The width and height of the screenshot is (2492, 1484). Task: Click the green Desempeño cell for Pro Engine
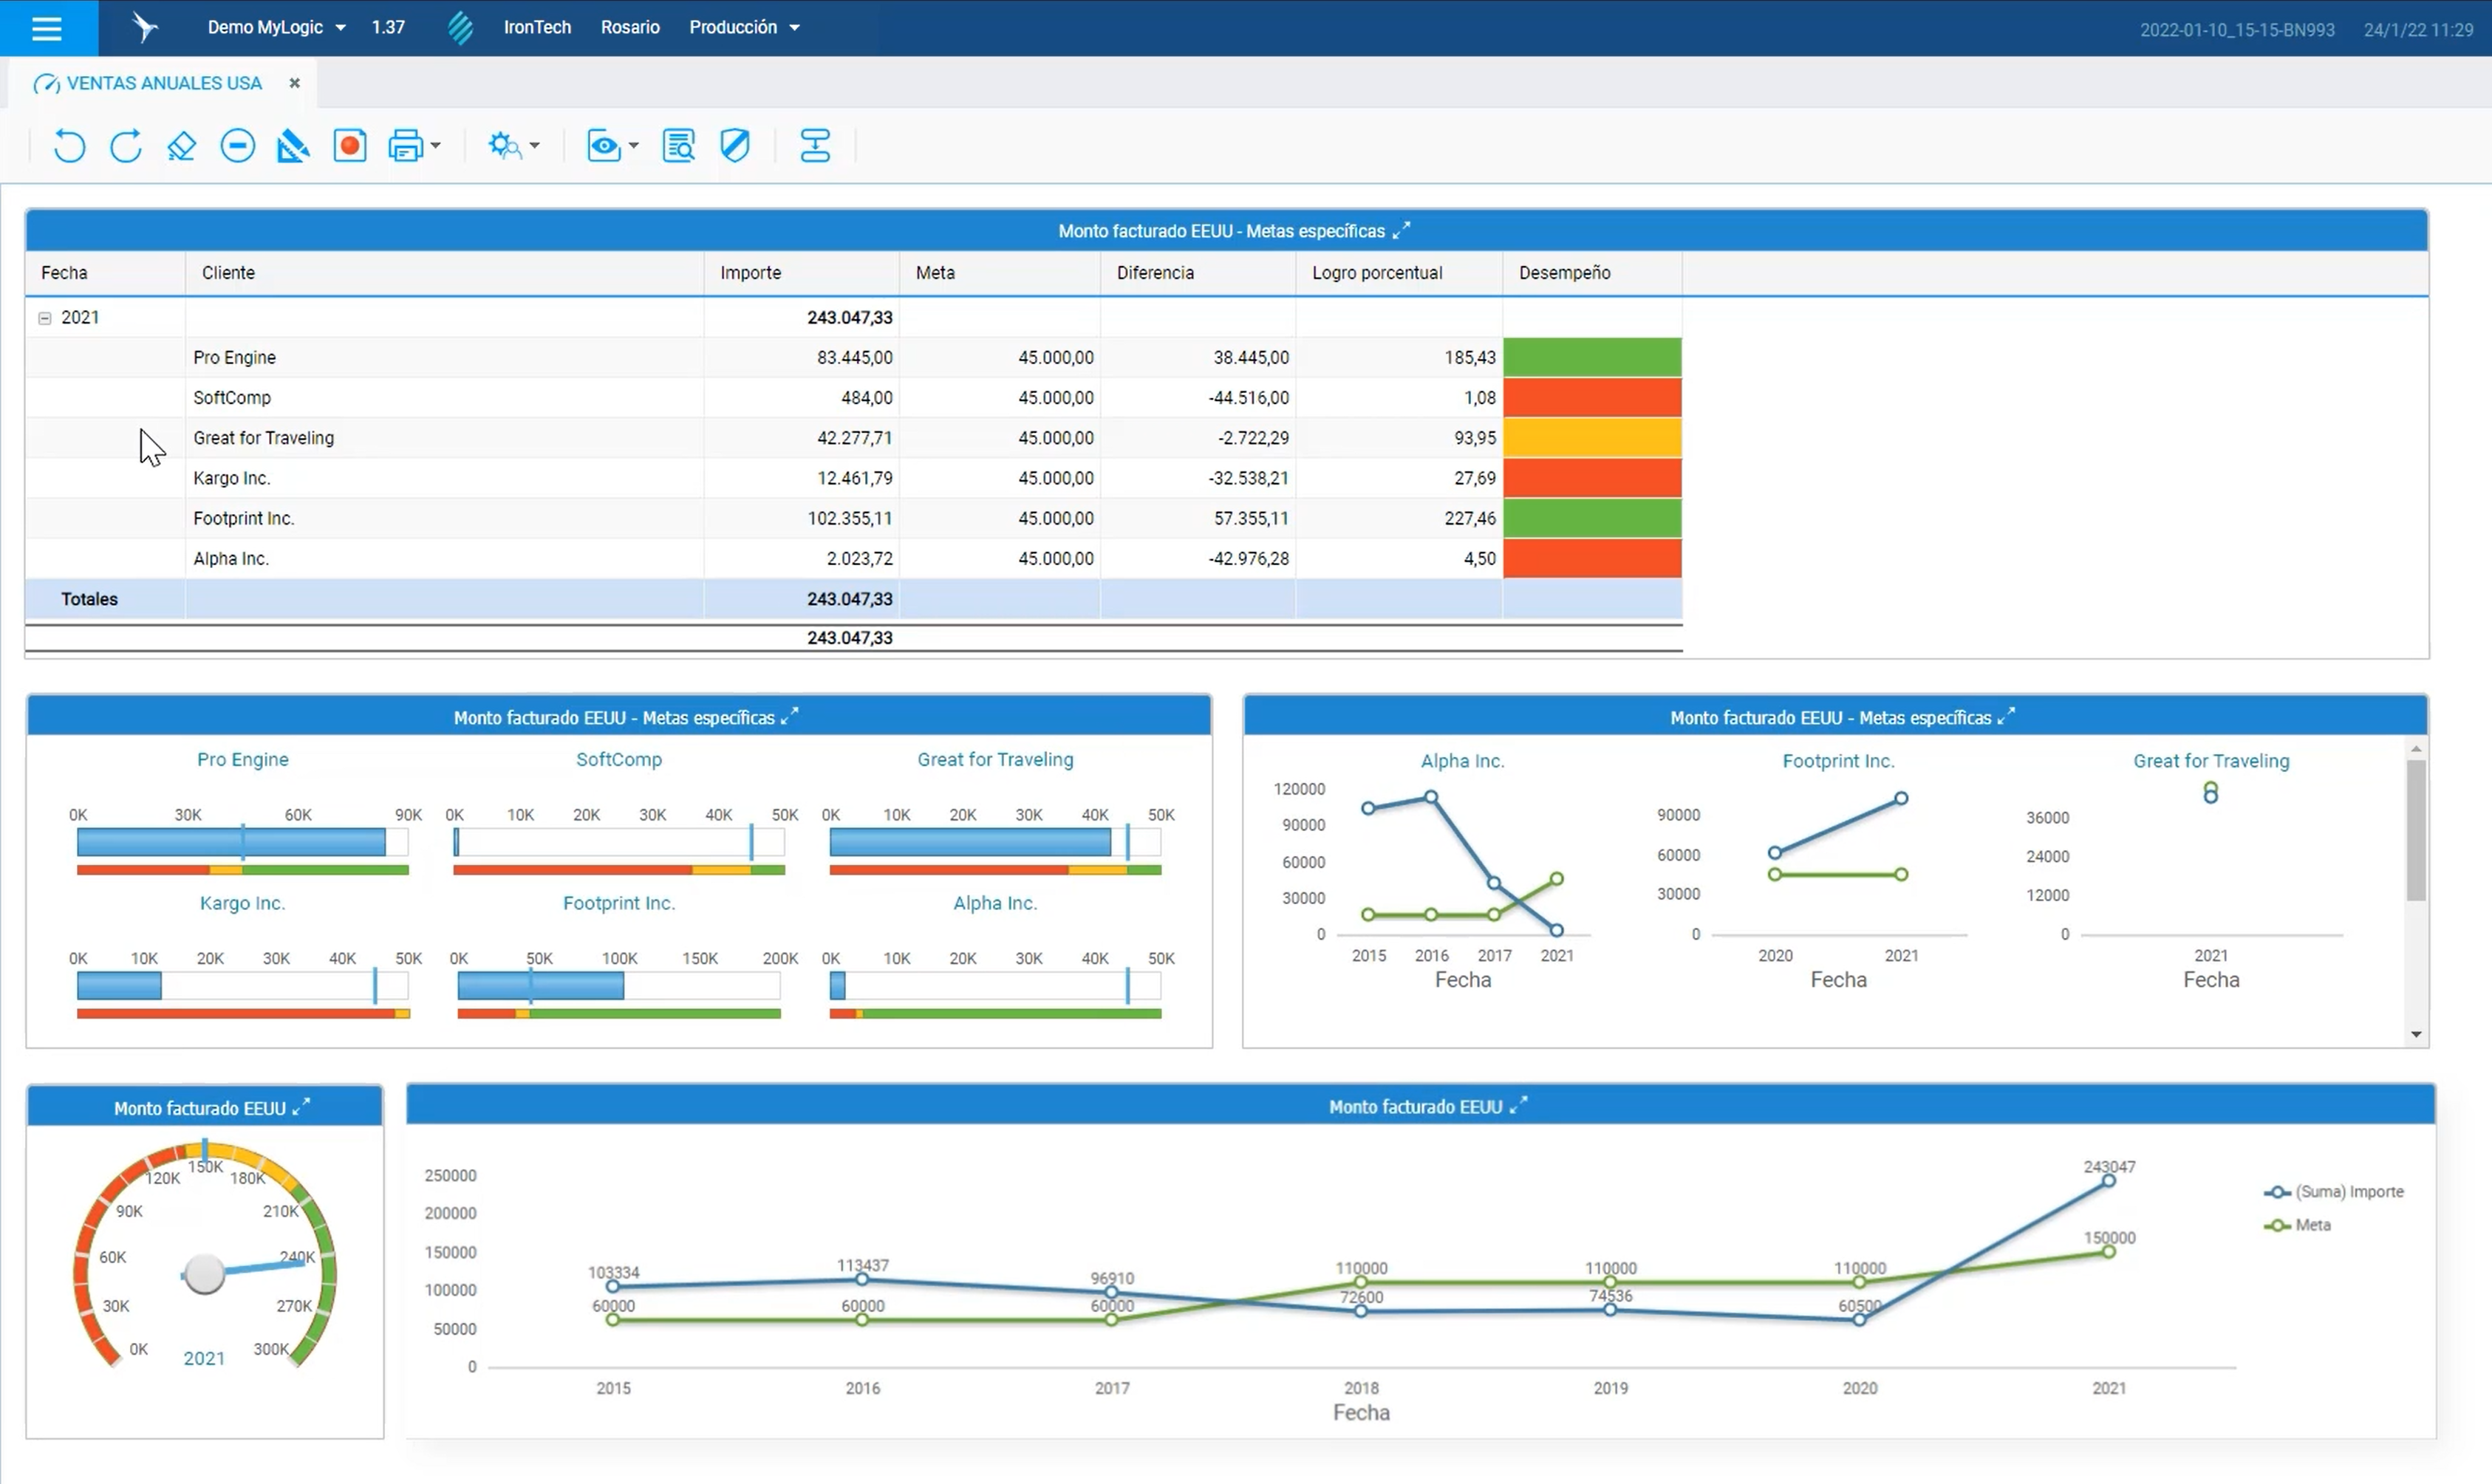[x=1592, y=357]
